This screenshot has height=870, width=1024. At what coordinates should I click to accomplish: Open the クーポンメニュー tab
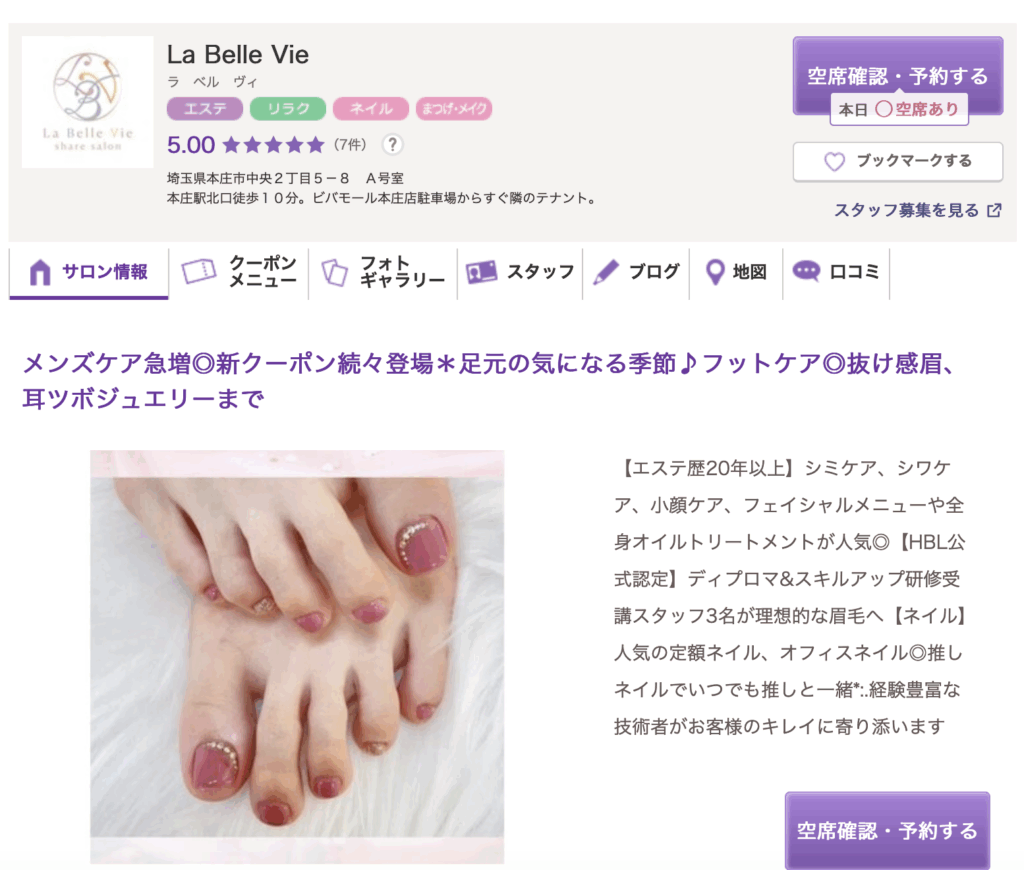pyautogui.click(x=238, y=272)
